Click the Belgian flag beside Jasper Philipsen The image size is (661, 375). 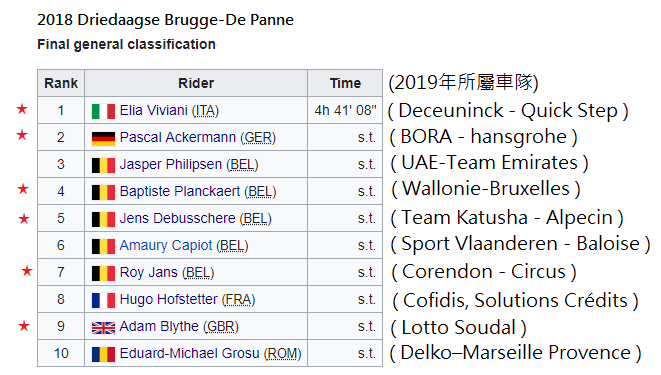tap(103, 165)
